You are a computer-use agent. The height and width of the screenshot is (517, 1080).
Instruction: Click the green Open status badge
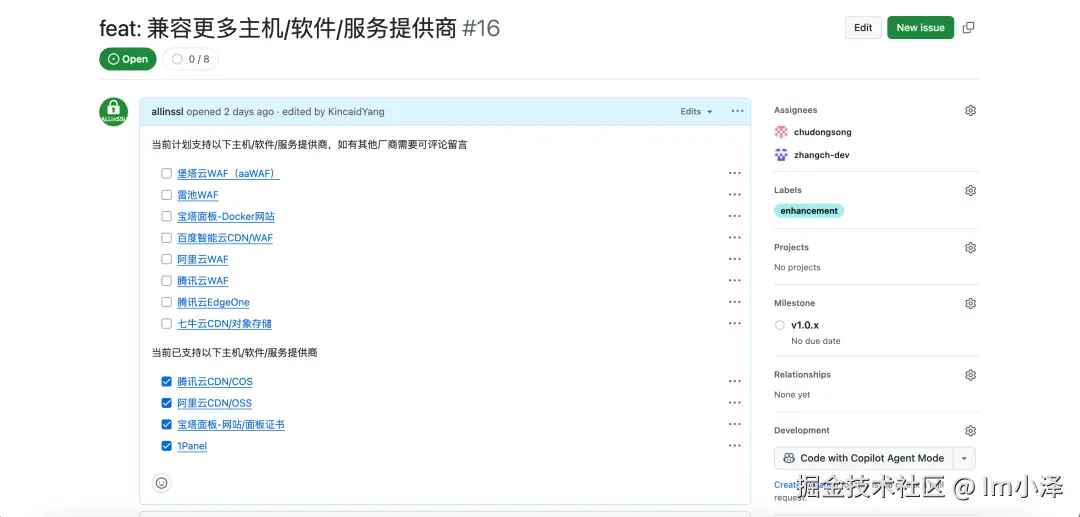[x=128, y=59]
